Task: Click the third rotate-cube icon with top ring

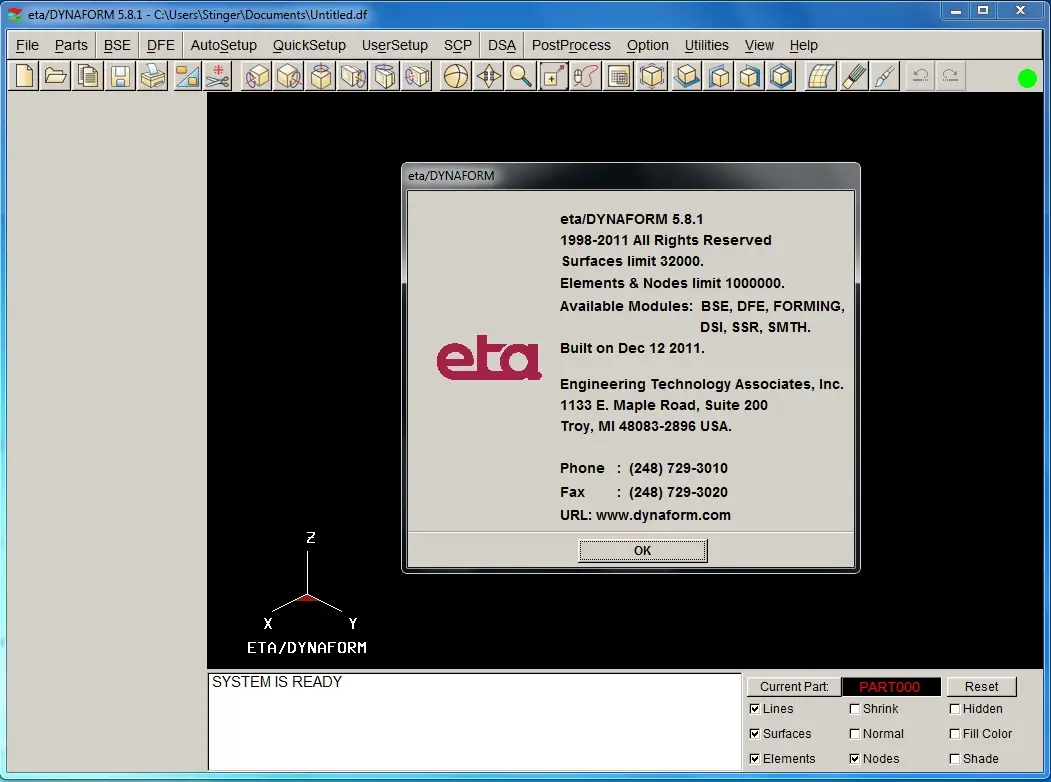Action: click(322, 76)
